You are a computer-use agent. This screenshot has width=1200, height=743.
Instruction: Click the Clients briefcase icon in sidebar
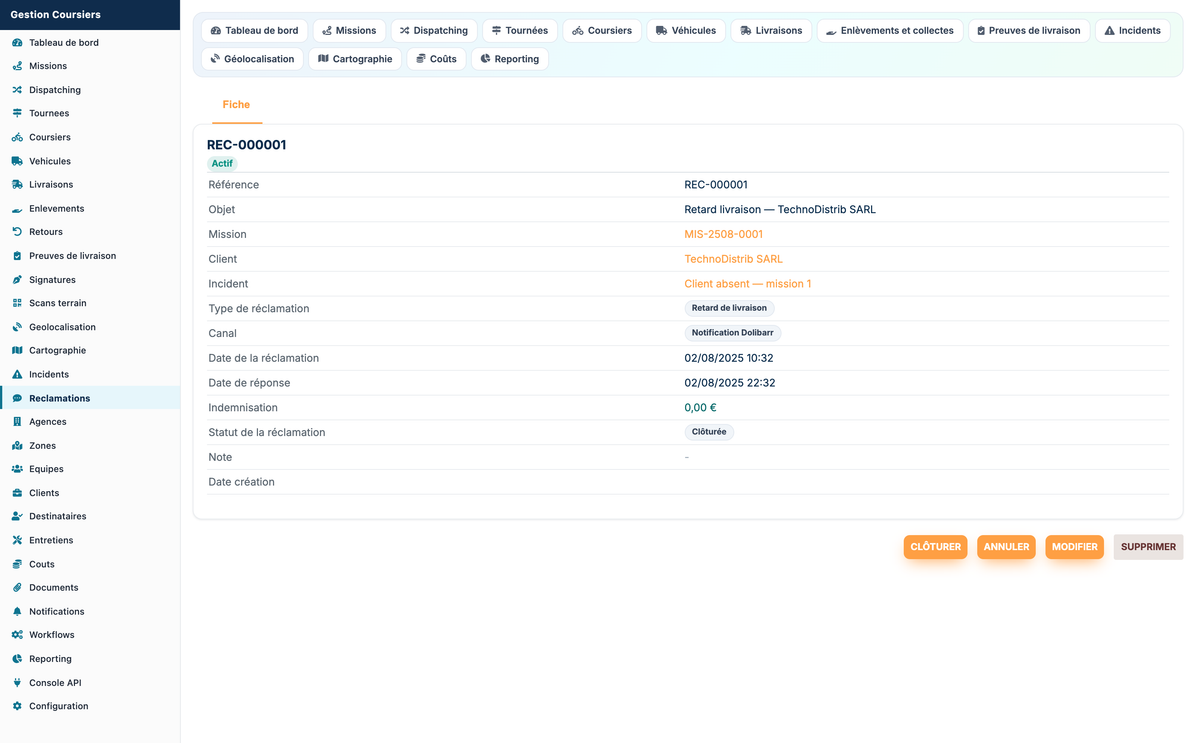(17, 493)
